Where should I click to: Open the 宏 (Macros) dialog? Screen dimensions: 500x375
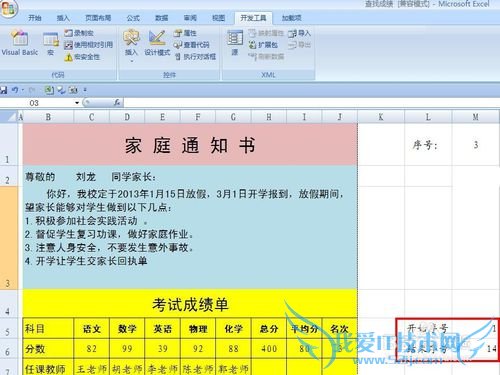(x=51, y=43)
